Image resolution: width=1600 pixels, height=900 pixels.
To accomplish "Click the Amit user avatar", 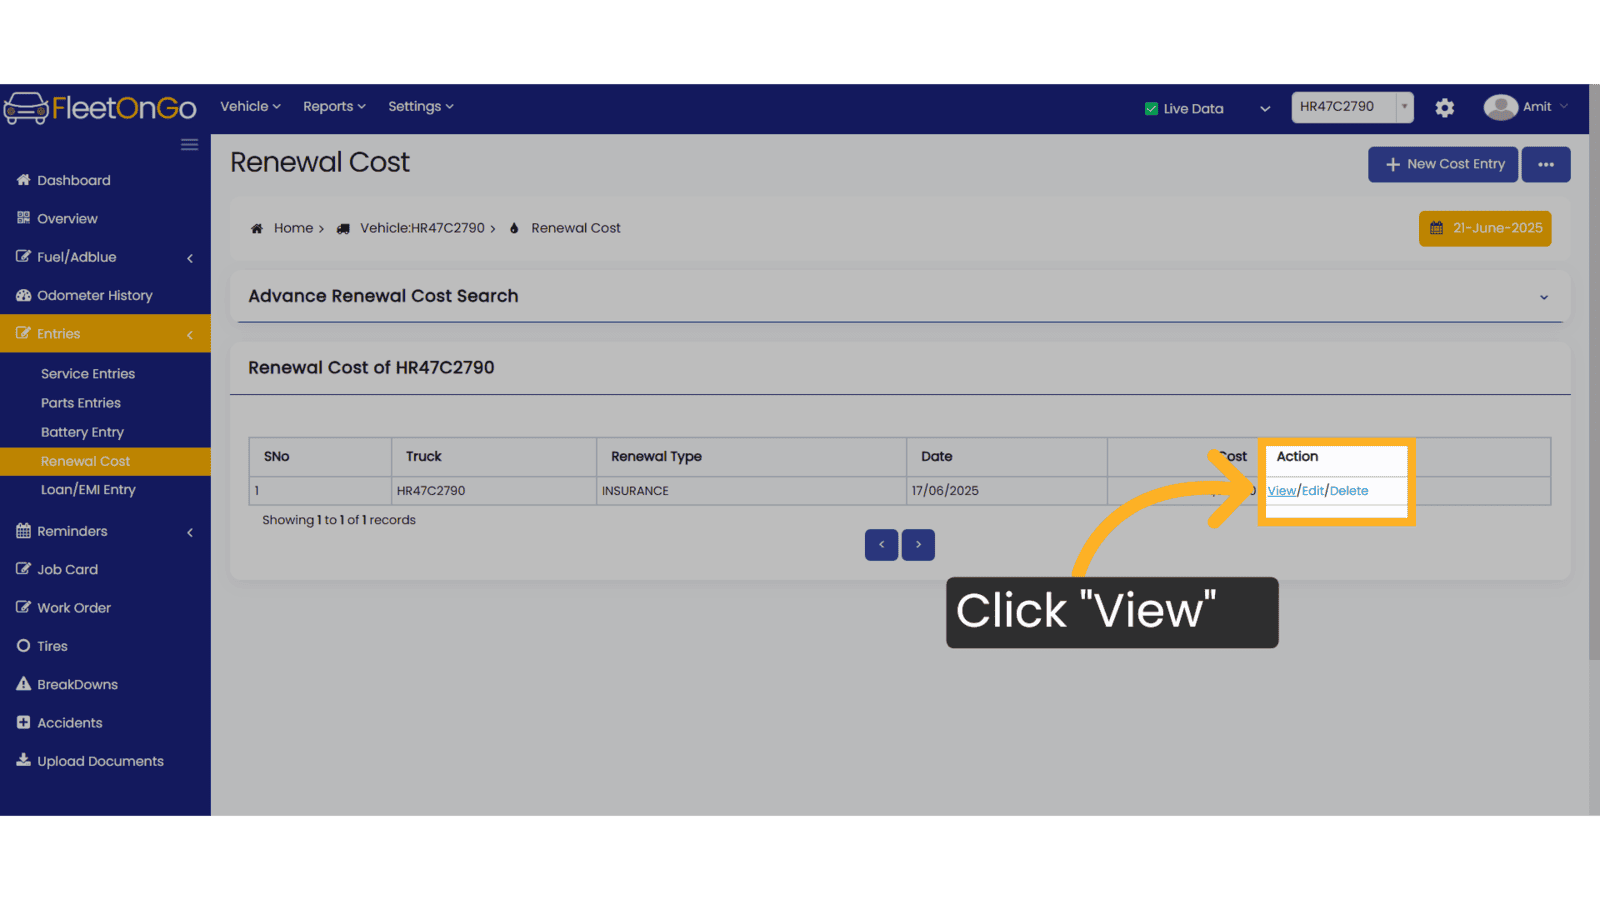I will (1500, 107).
